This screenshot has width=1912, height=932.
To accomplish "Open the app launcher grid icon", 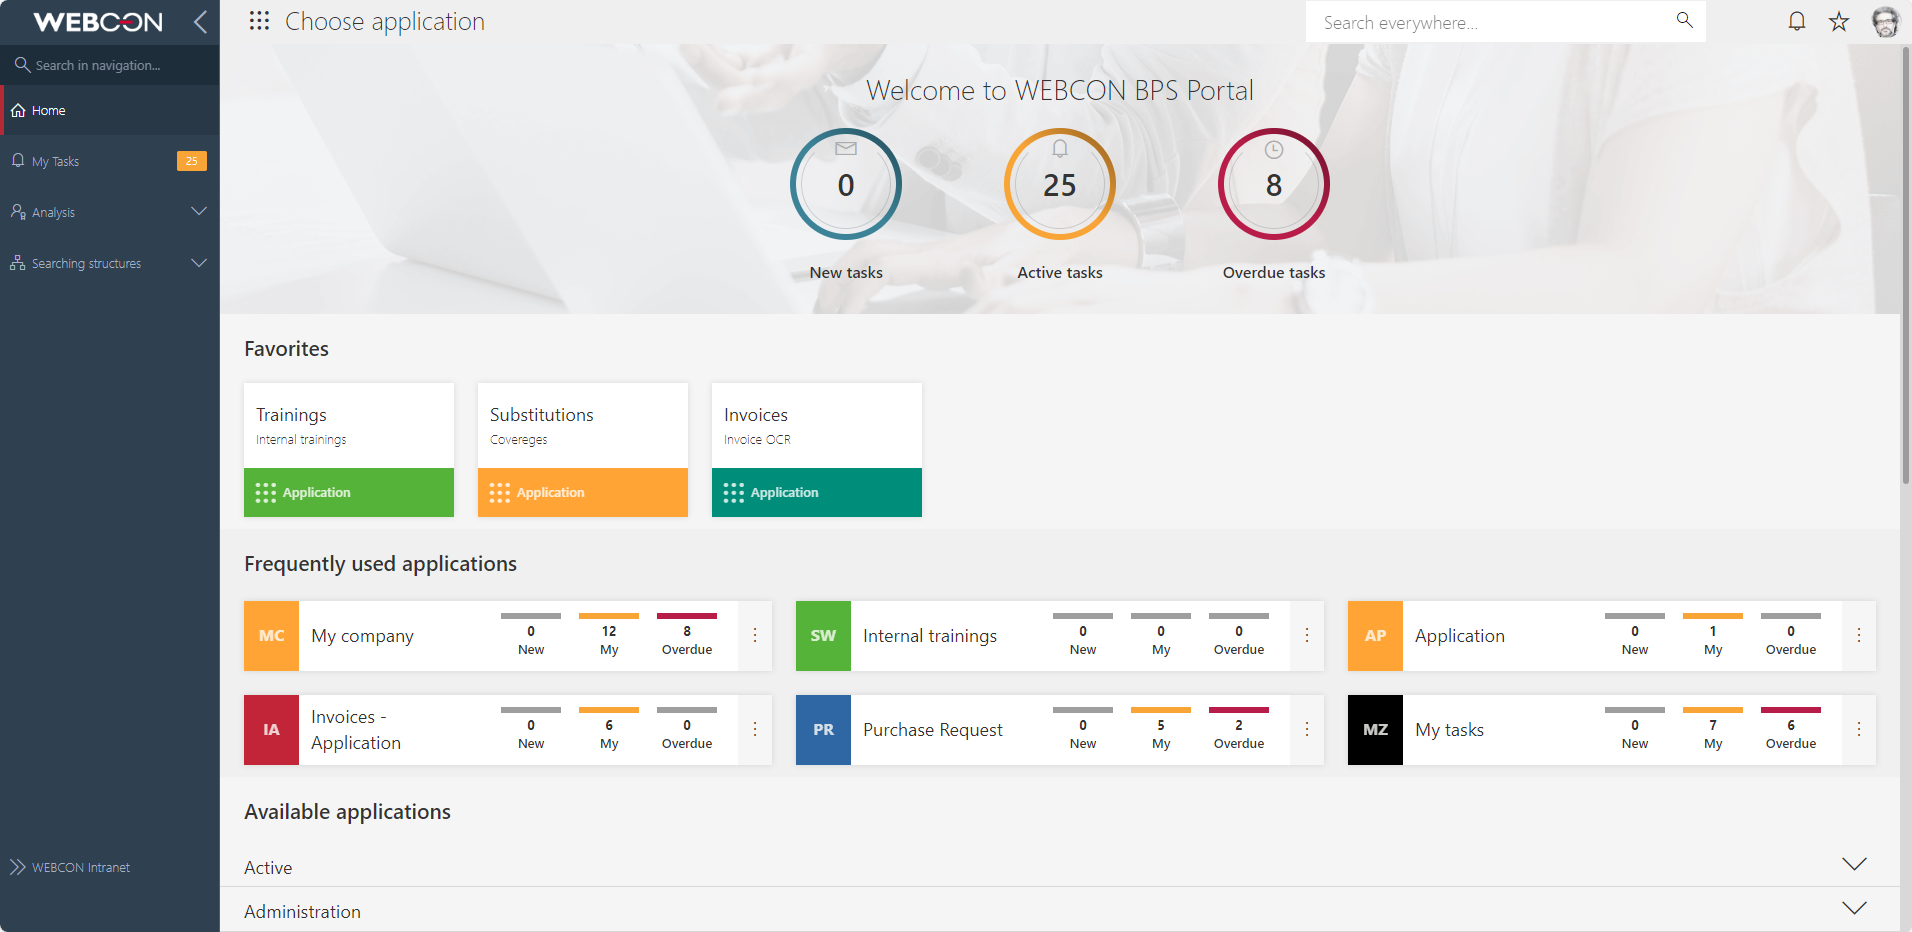I will [x=259, y=21].
